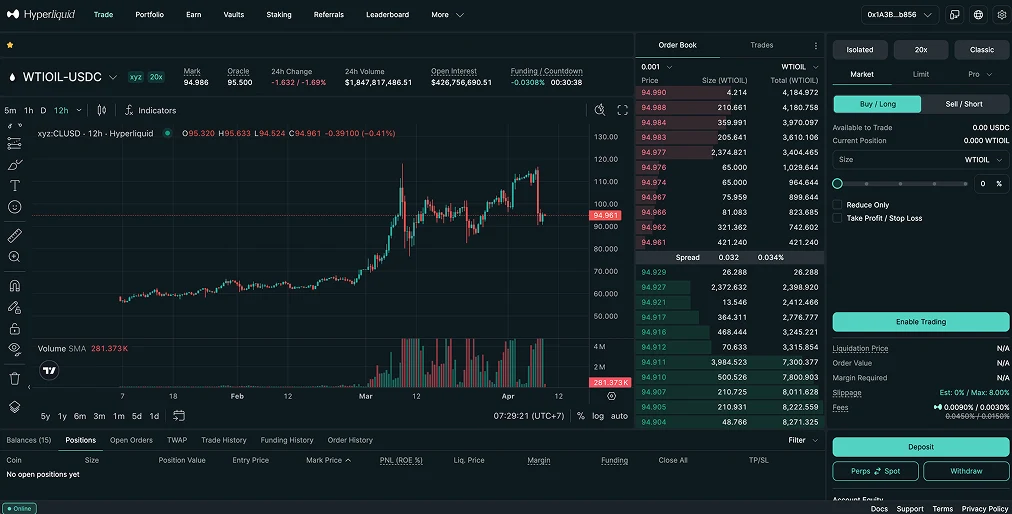1012x514 pixels.
Task: Switch margin mode via Isolated button
Action: (x=860, y=50)
